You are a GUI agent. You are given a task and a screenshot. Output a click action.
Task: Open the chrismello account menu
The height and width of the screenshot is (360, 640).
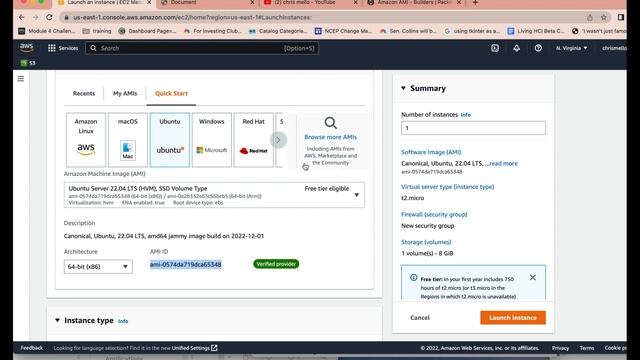click(614, 48)
